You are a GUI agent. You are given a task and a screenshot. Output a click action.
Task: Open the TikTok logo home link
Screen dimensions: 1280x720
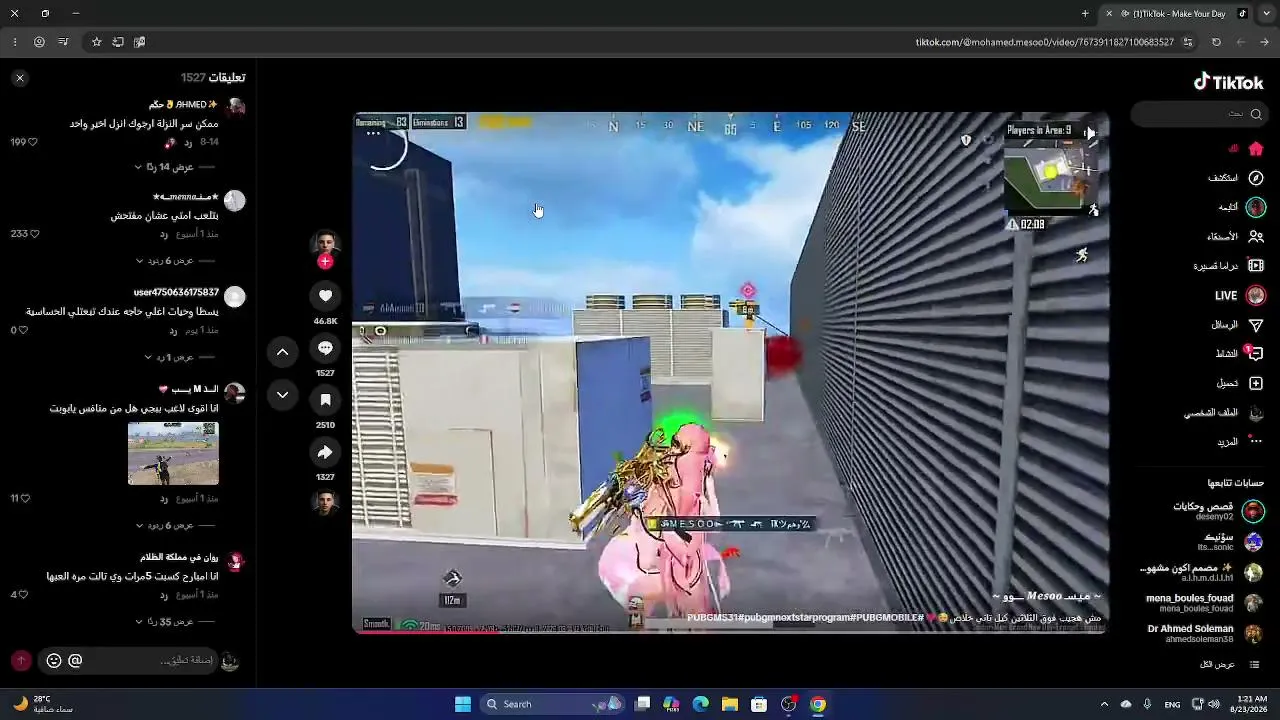pos(1229,82)
